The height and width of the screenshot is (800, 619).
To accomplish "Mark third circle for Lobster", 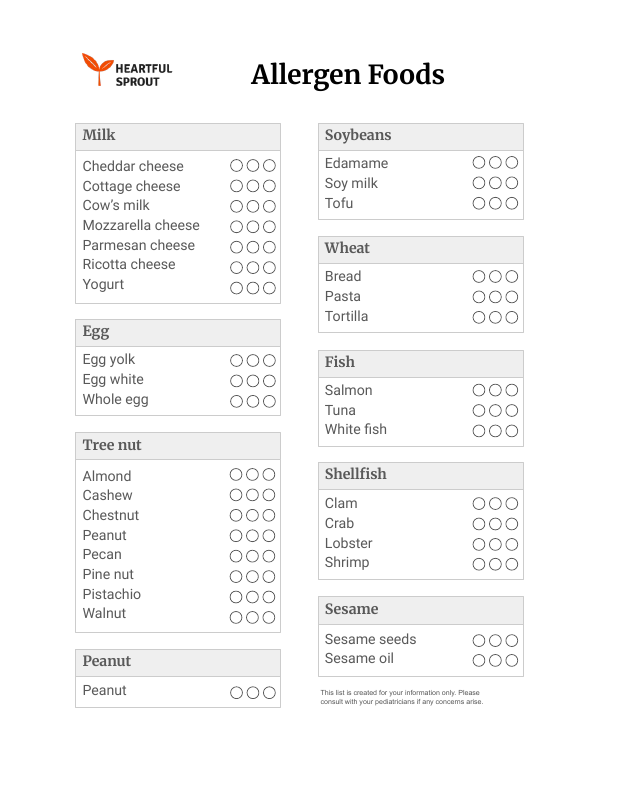I will pyautogui.click(x=512, y=544).
